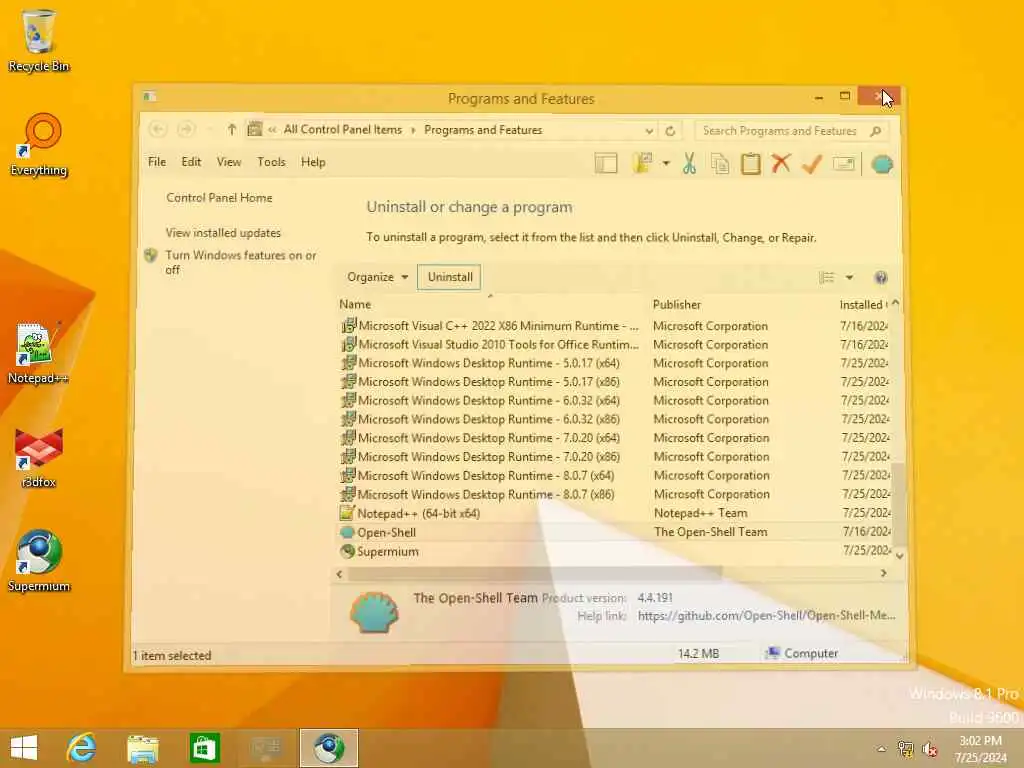Open the Supermium desktop shortcut
The height and width of the screenshot is (768, 1024).
click(39, 560)
